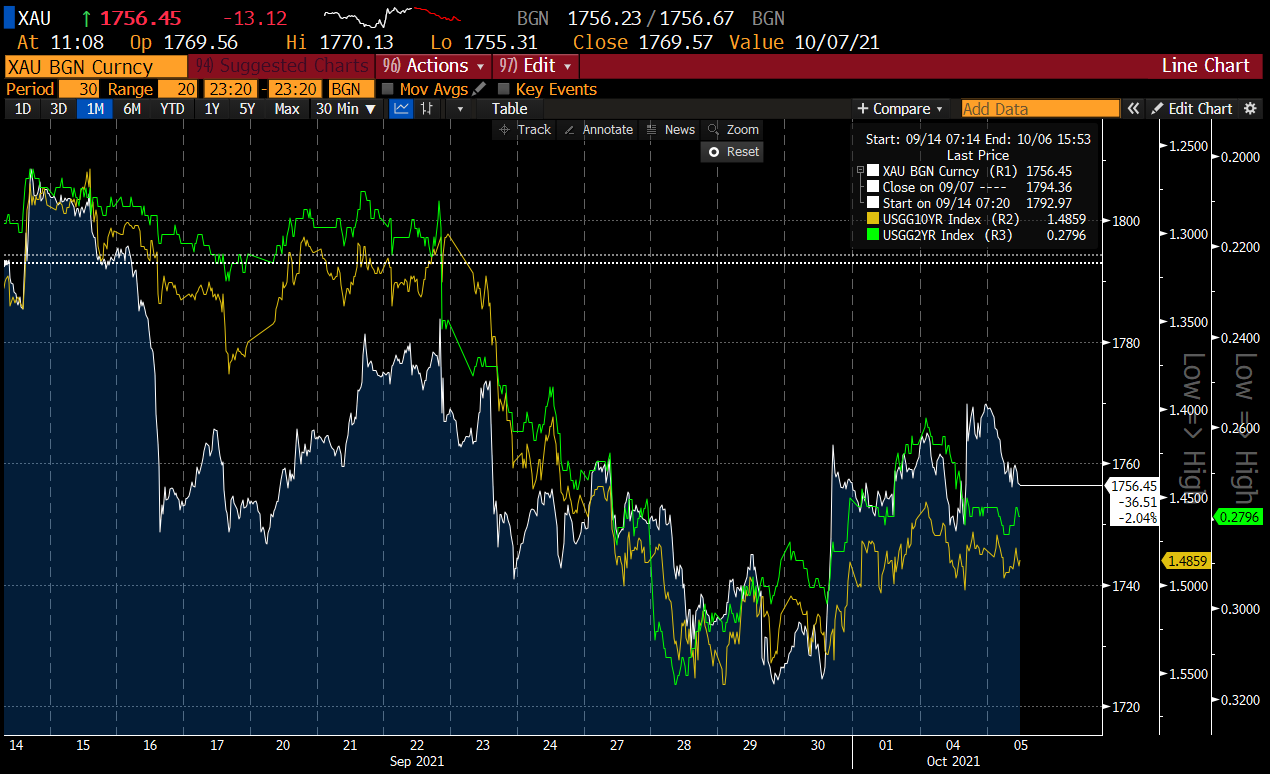Expand the Compare dropdown
Viewport: 1270px width, 774px height.
(900, 108)
